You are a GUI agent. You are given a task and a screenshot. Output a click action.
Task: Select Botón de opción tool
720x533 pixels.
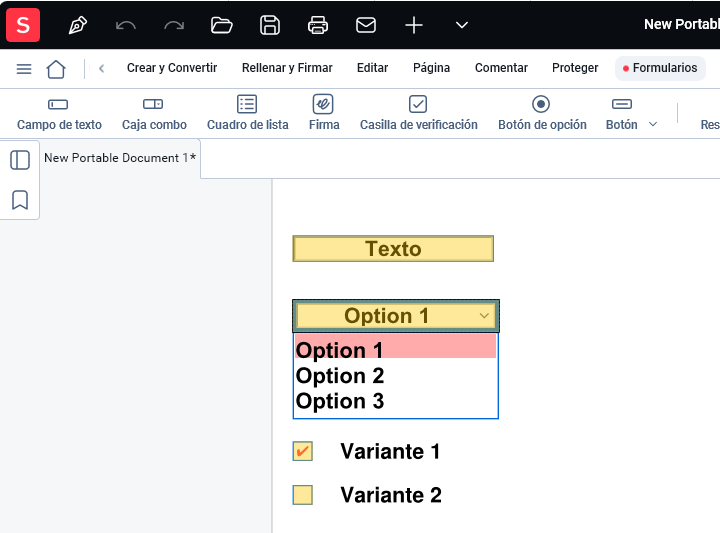click(542, 113)
